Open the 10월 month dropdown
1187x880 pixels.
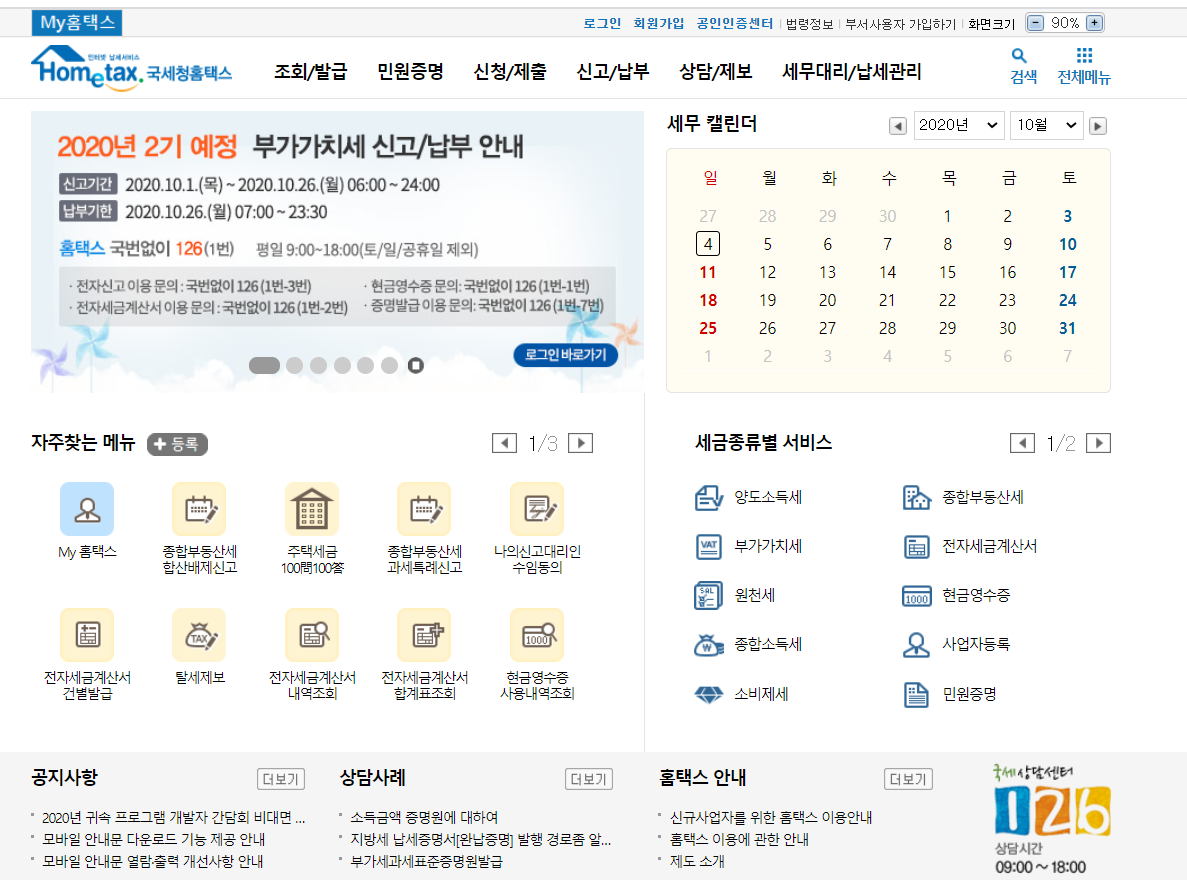[1047, 125]
